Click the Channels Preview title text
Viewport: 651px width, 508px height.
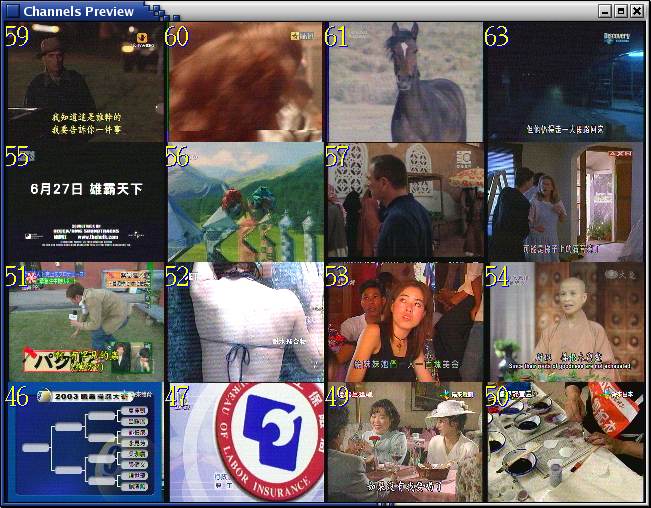click(78, 11)
